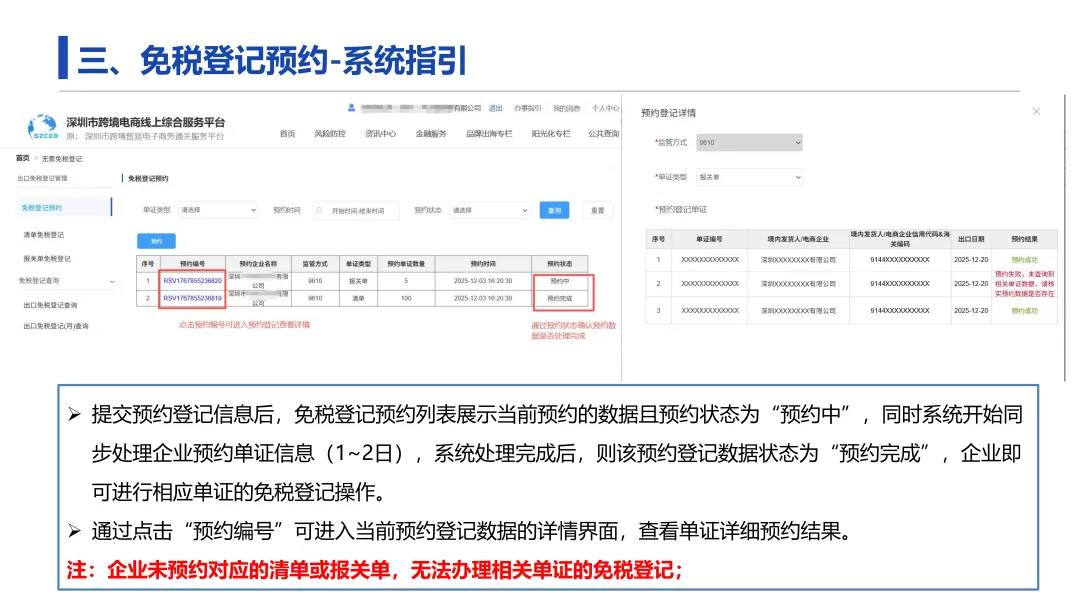Click the 重置 reset button
The image size is (1080, 608).
point(598,210)
